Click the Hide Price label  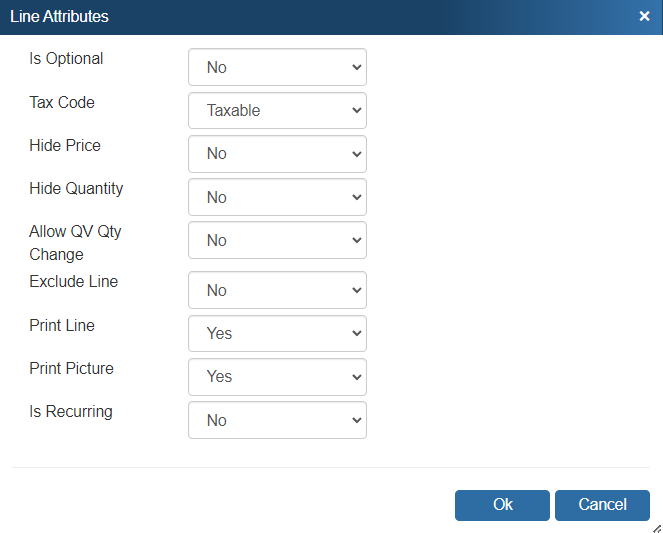pyautogui.click(x=65, y=145)
